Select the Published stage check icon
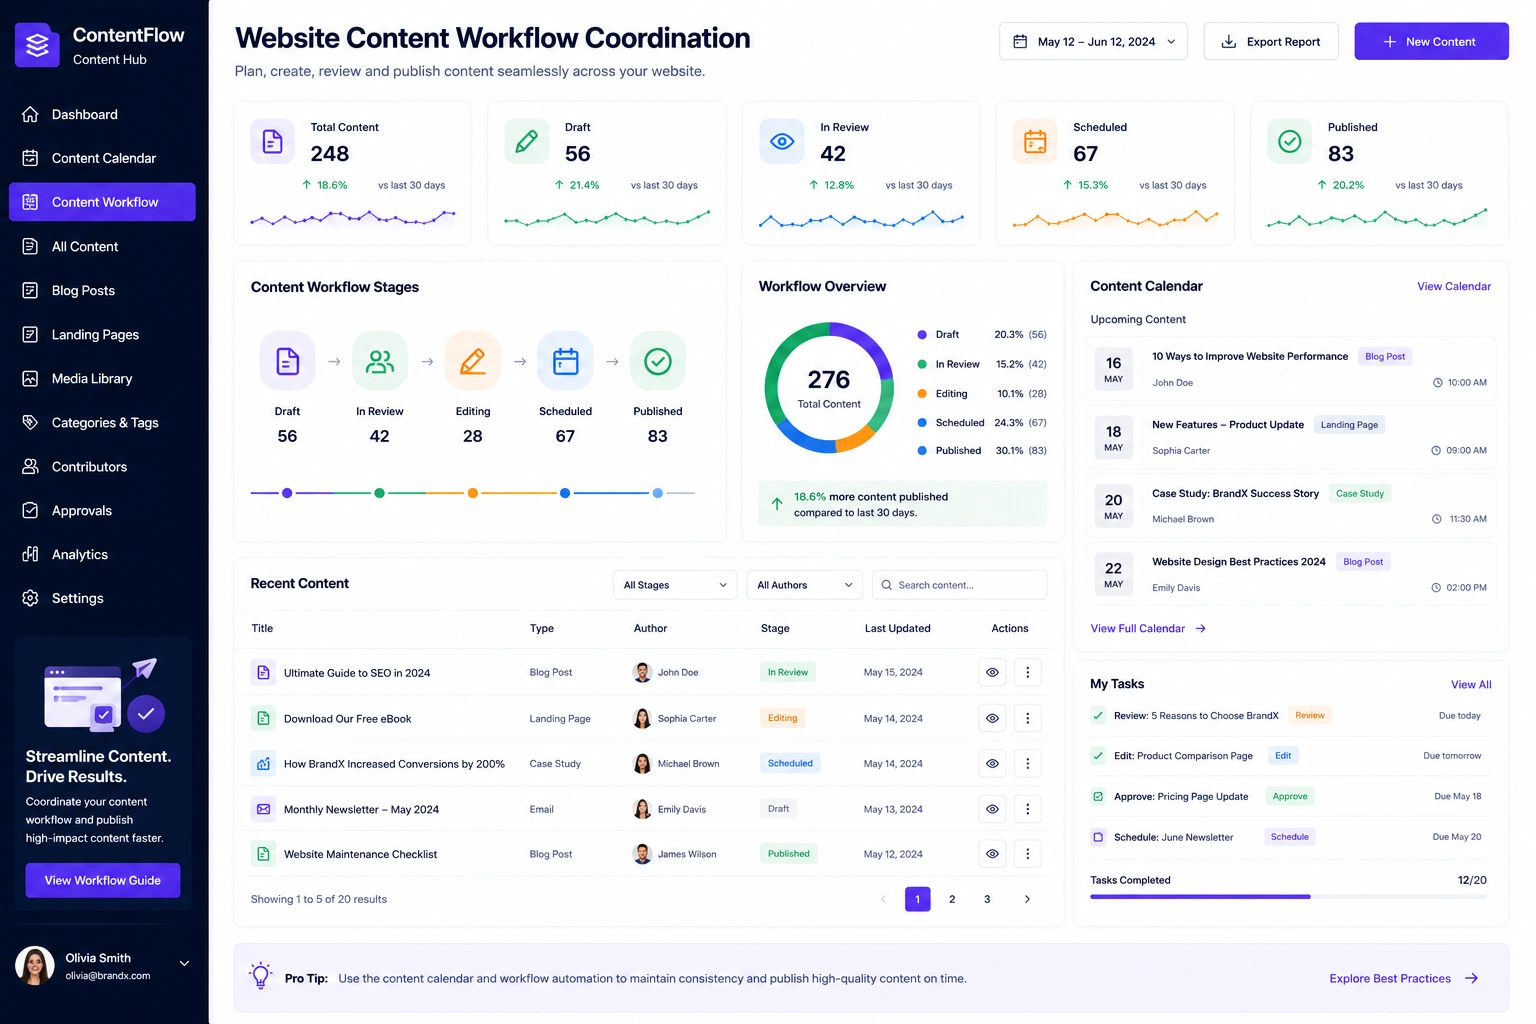The width and height of the screenshot is (1536, 1024). (658, 361)
